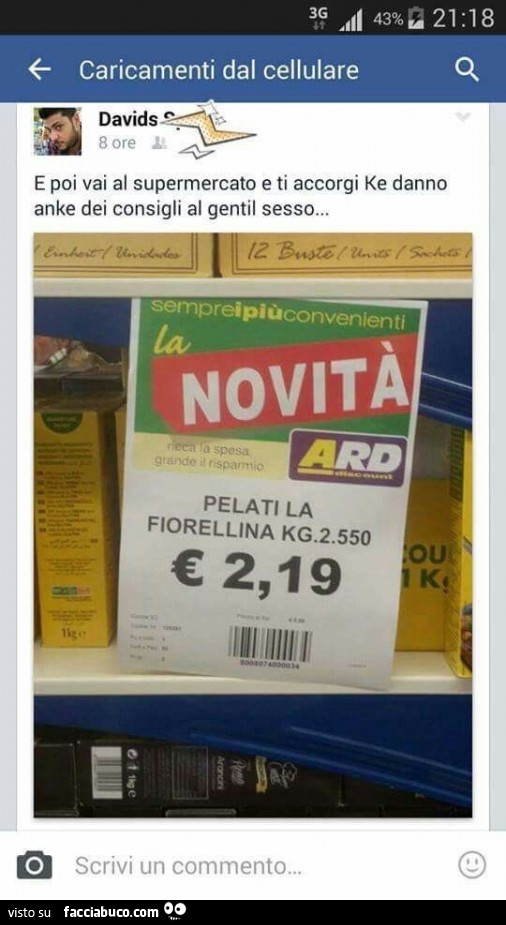Open Davids profile name link

[127, 119]
